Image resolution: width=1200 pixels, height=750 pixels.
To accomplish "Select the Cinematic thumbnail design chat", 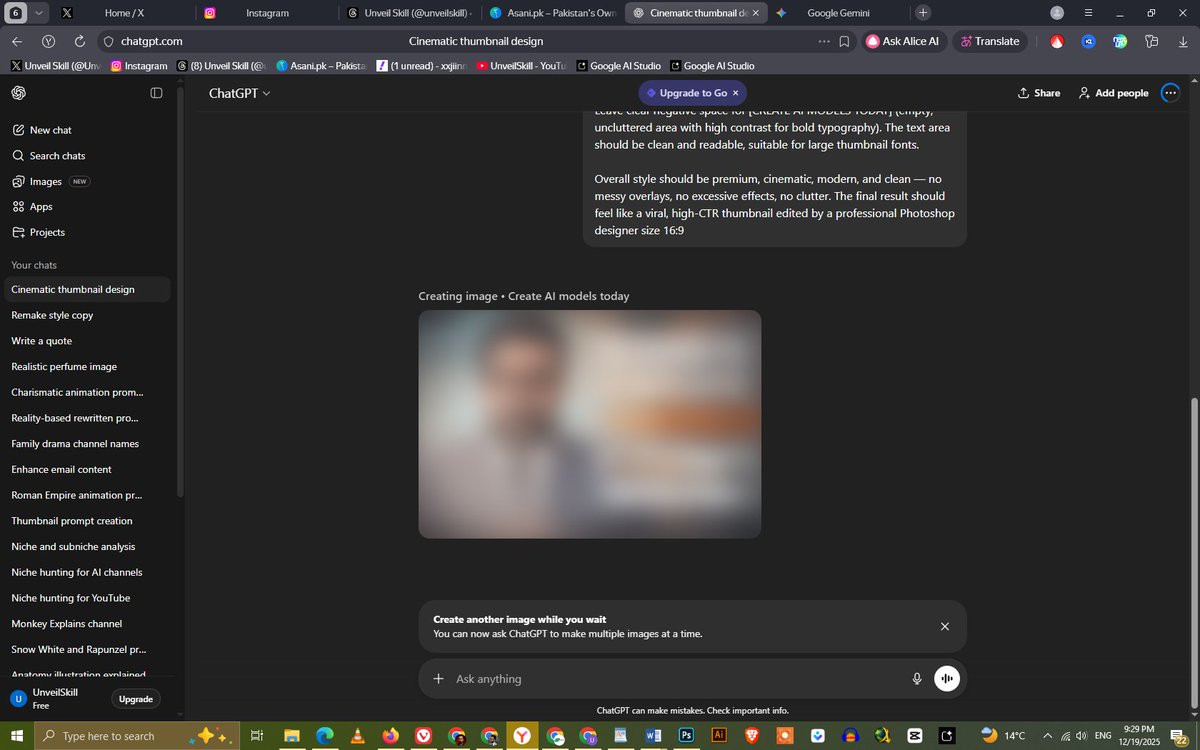I will tap(88, 290).
